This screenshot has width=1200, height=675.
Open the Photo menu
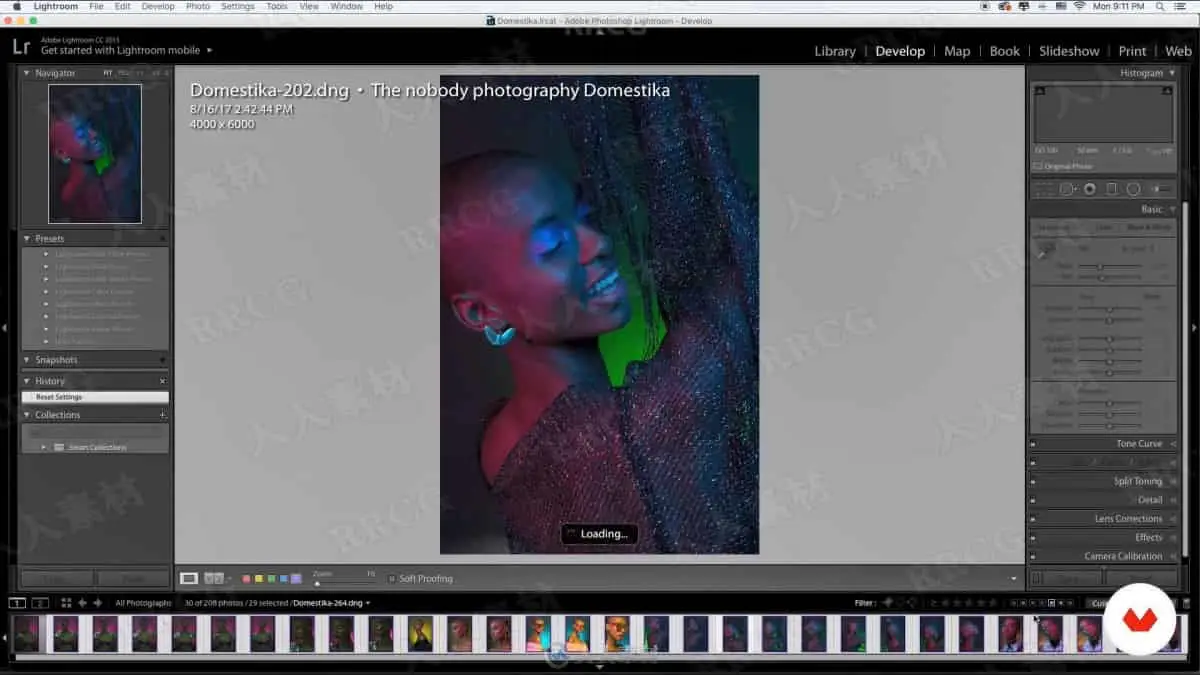click(x=198, y=6)
